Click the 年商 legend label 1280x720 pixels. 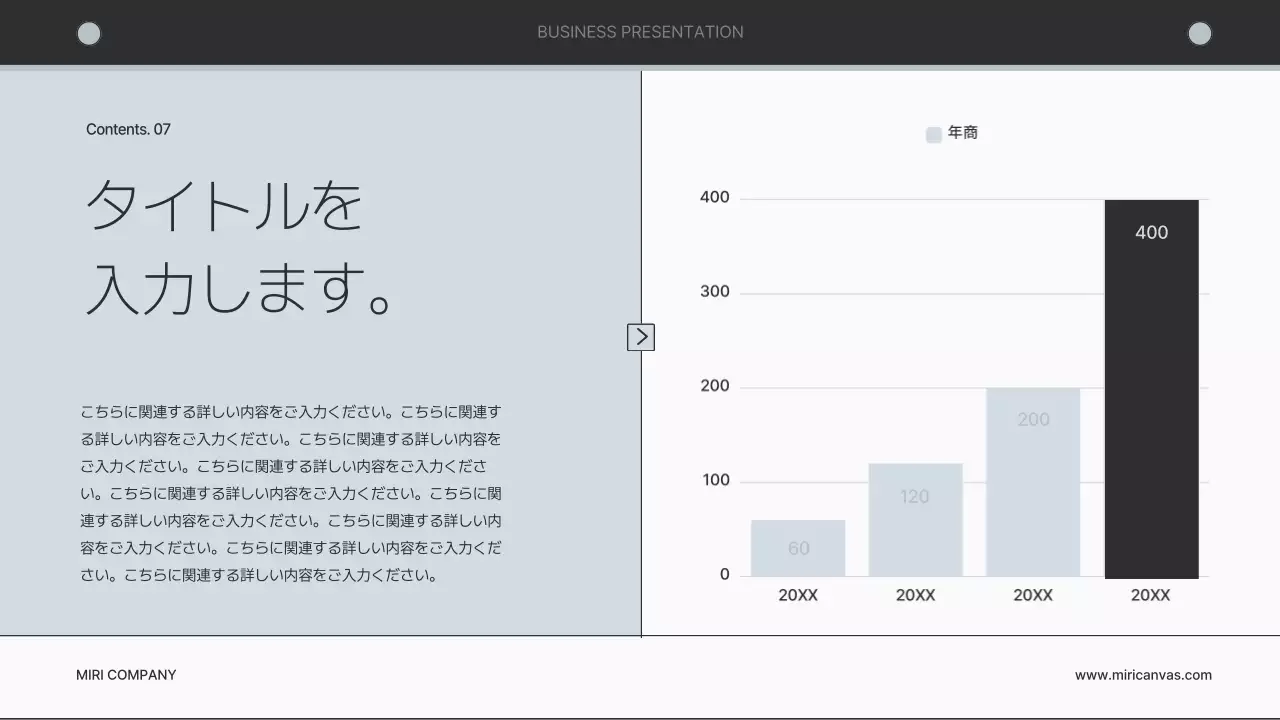point(963,133)
